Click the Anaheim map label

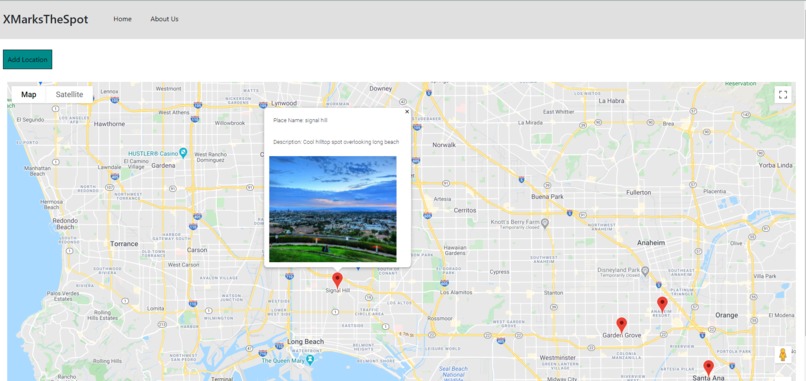(x=651, y=243)
